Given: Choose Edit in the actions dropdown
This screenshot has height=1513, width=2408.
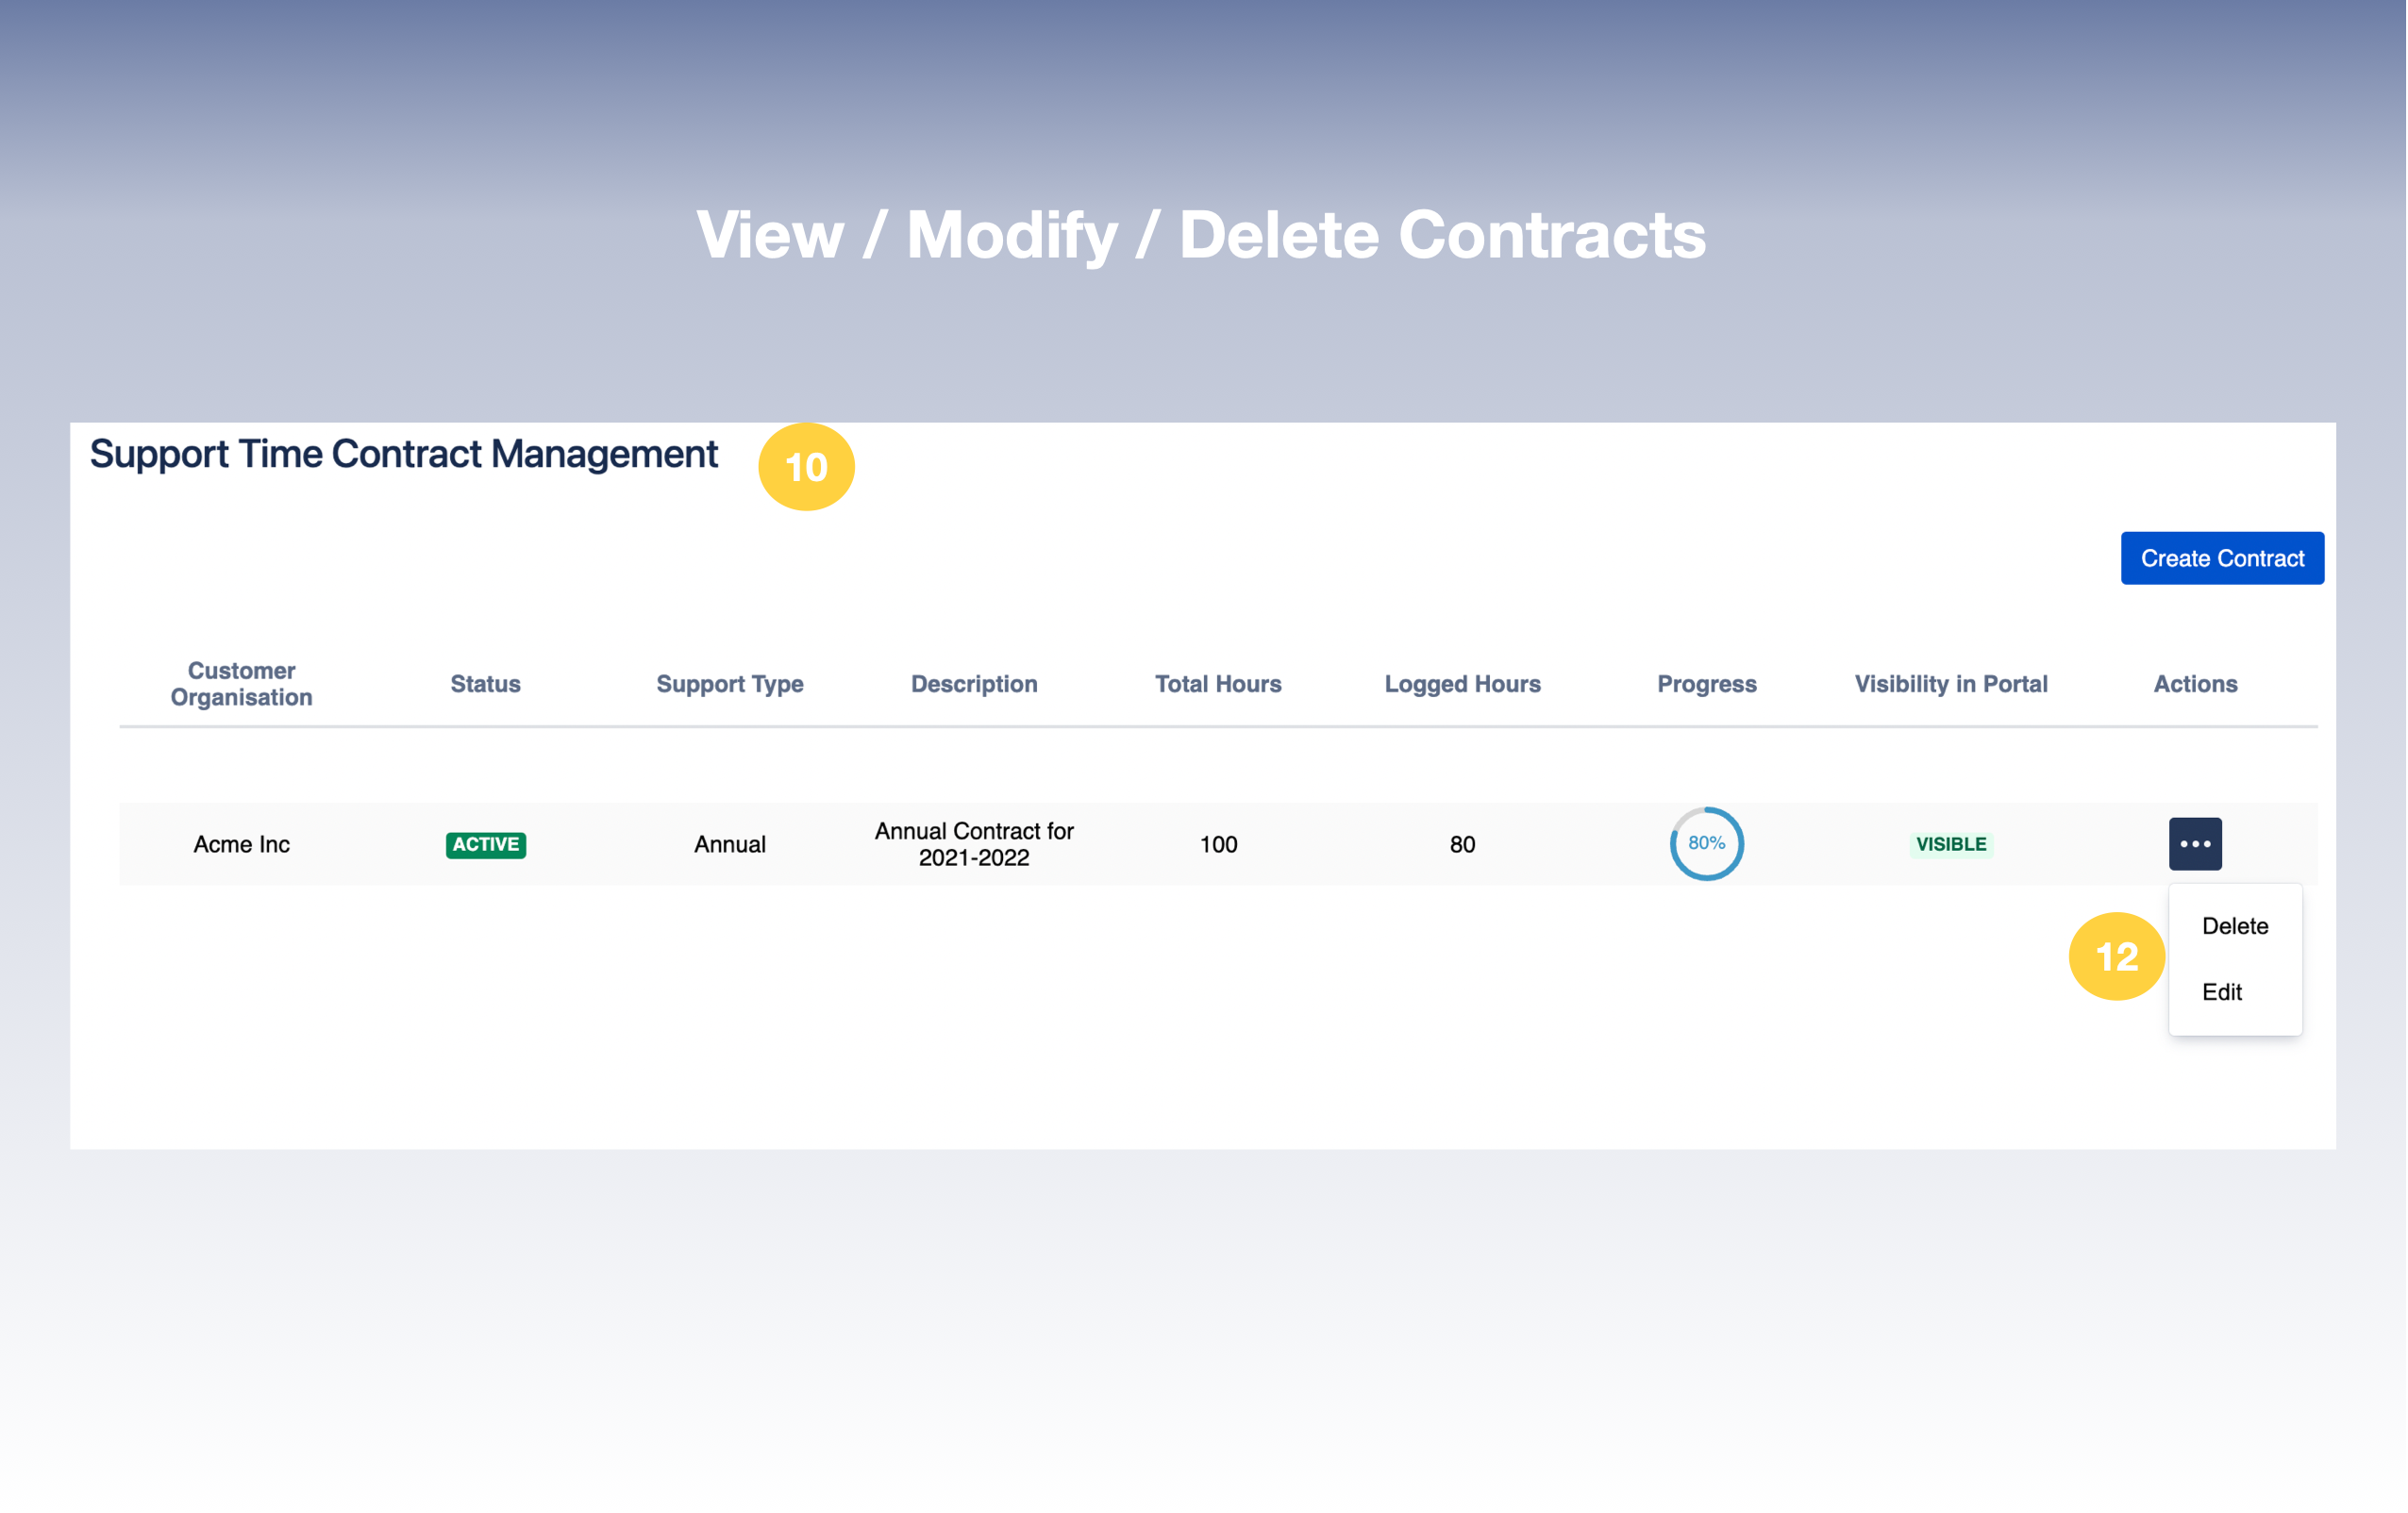Looking at the screenshot, I should [2221, 992].
